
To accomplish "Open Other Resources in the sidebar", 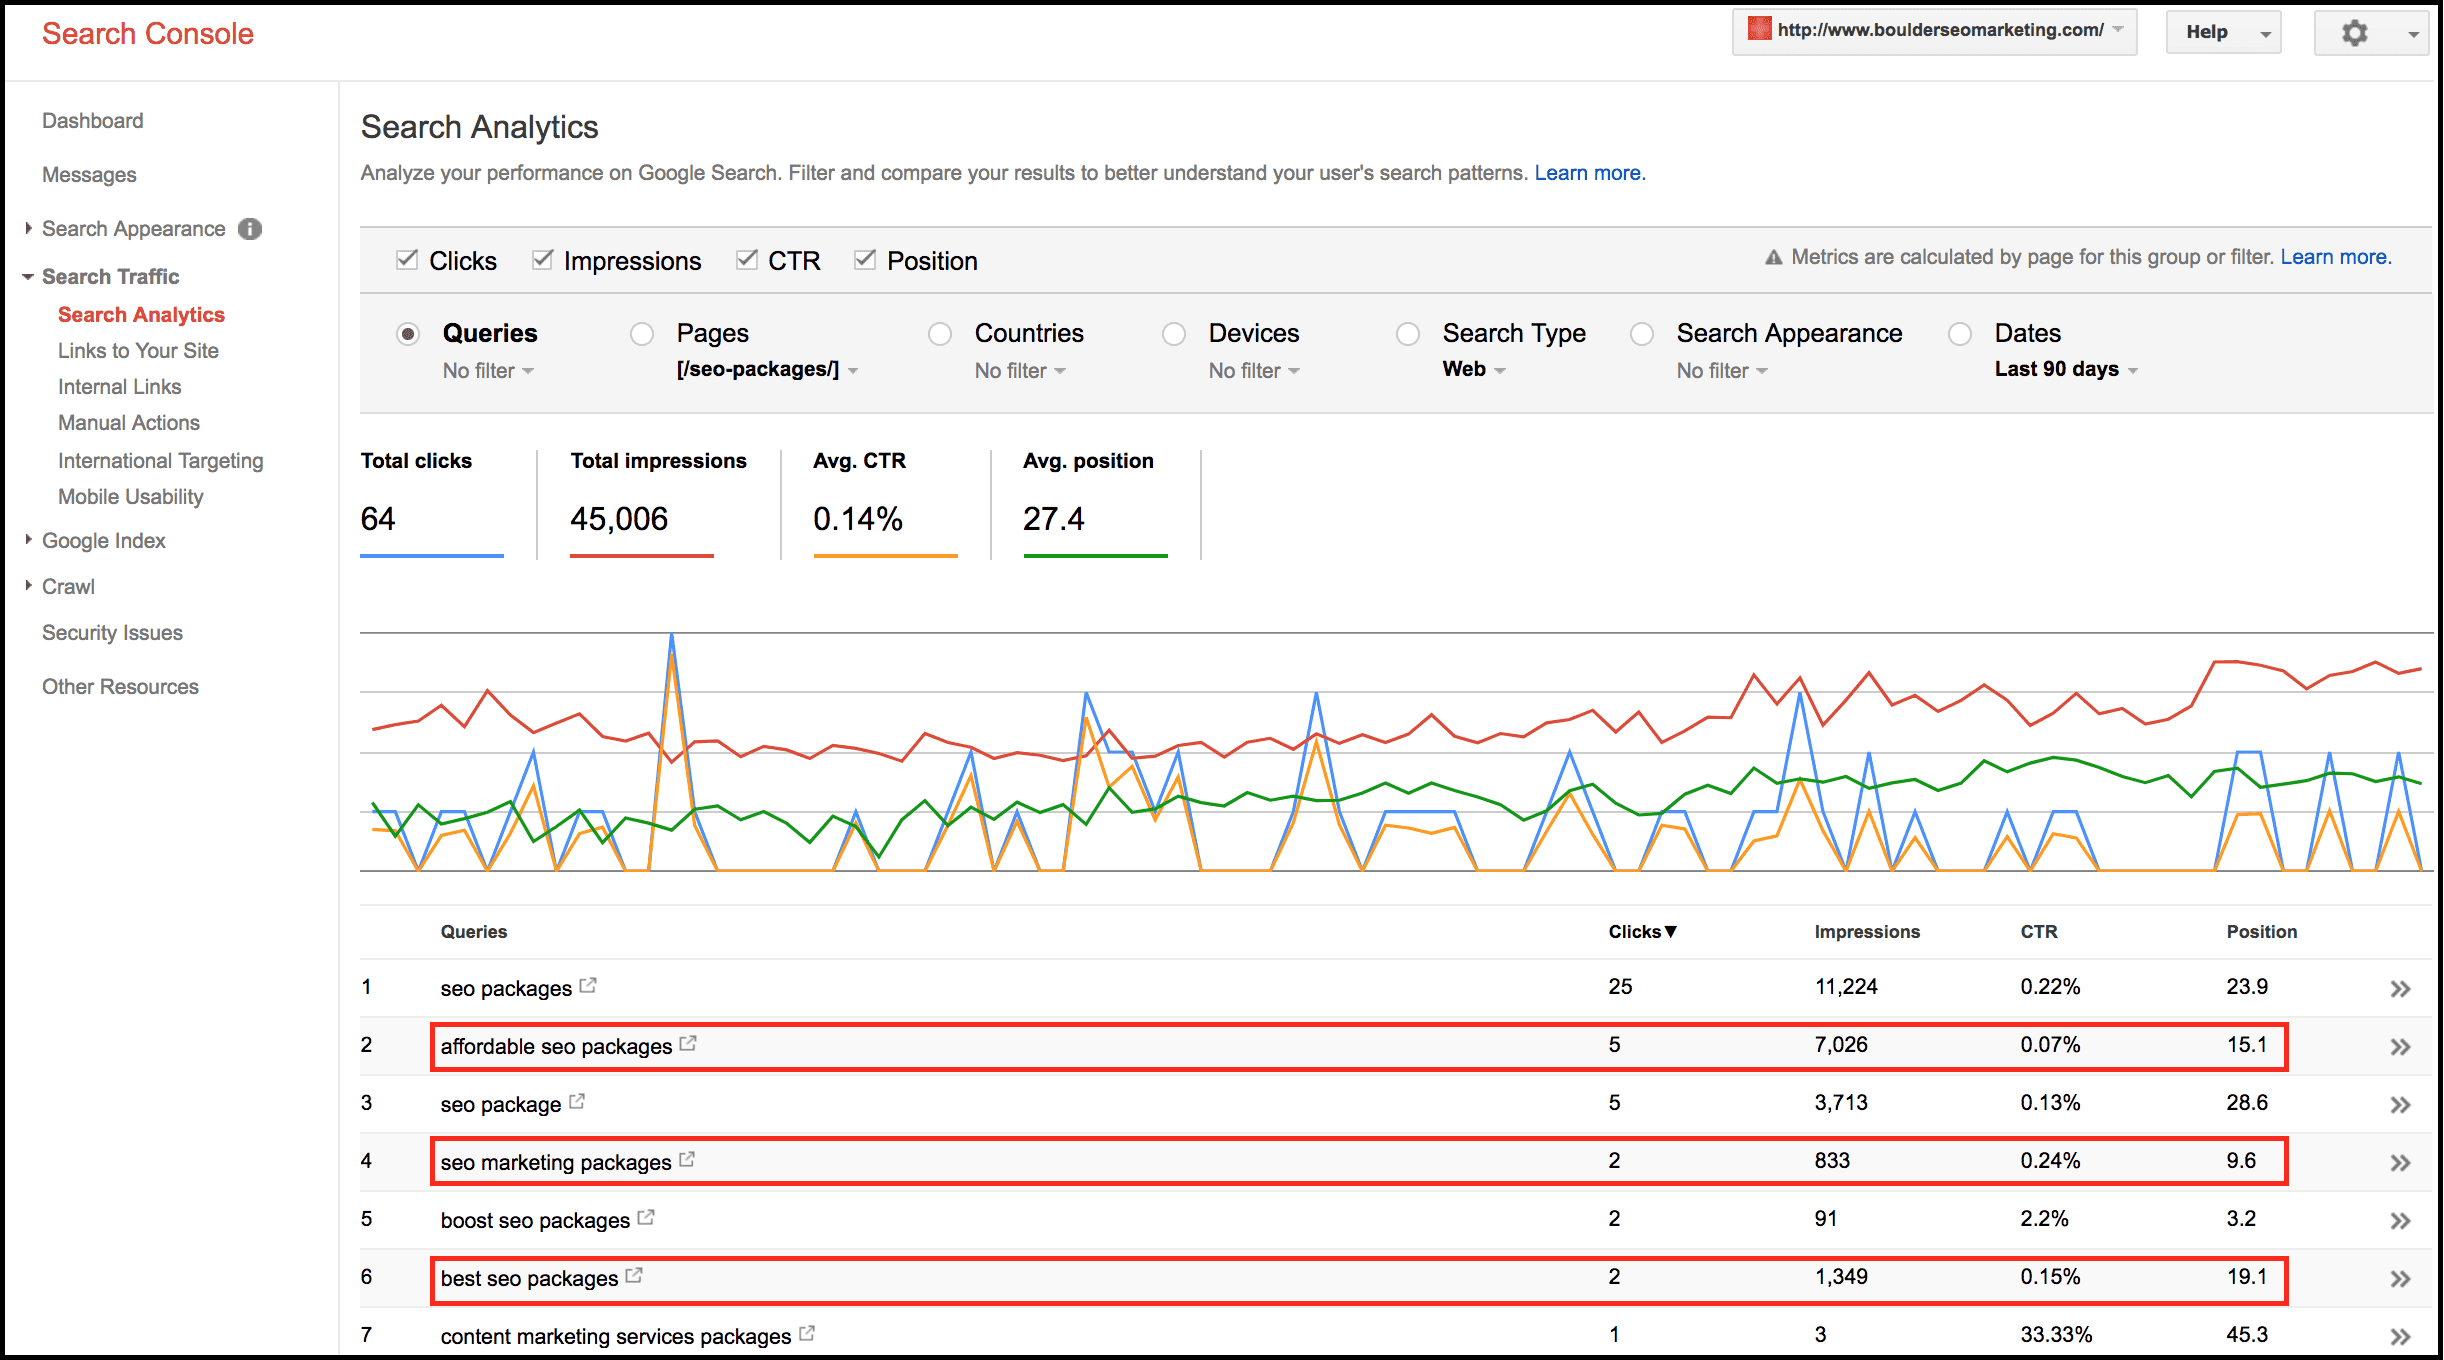I will (120, 687).
